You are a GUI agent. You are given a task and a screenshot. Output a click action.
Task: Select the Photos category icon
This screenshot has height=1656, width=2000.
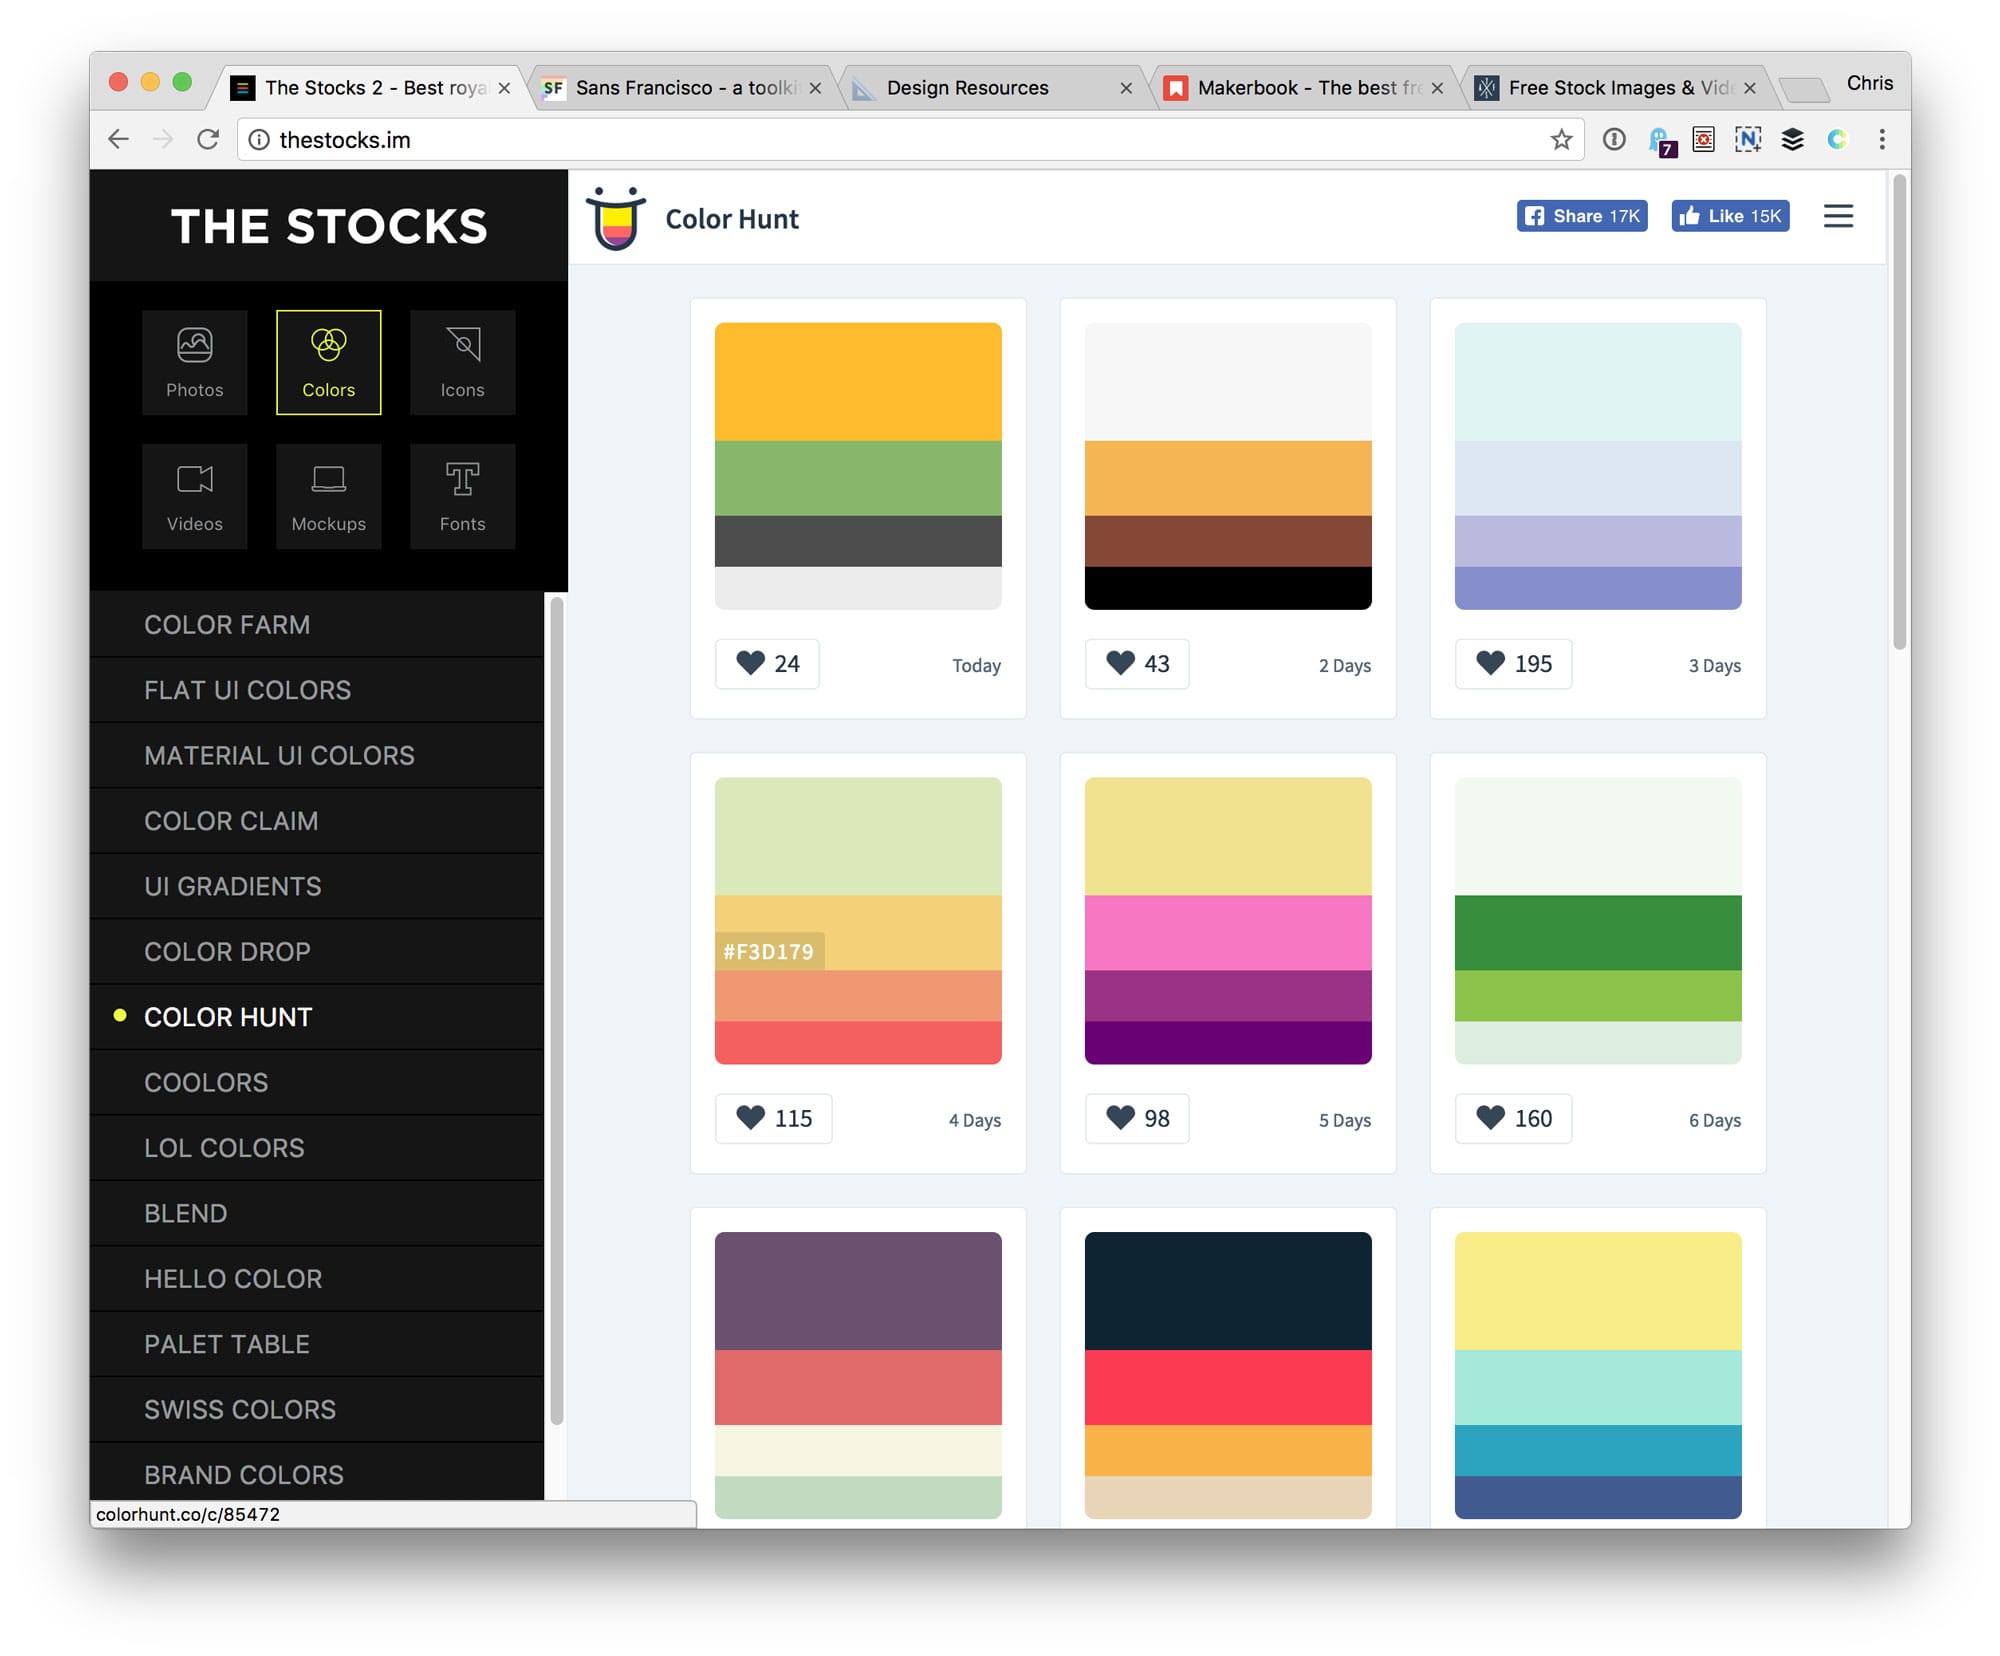[x=195, y=362]
